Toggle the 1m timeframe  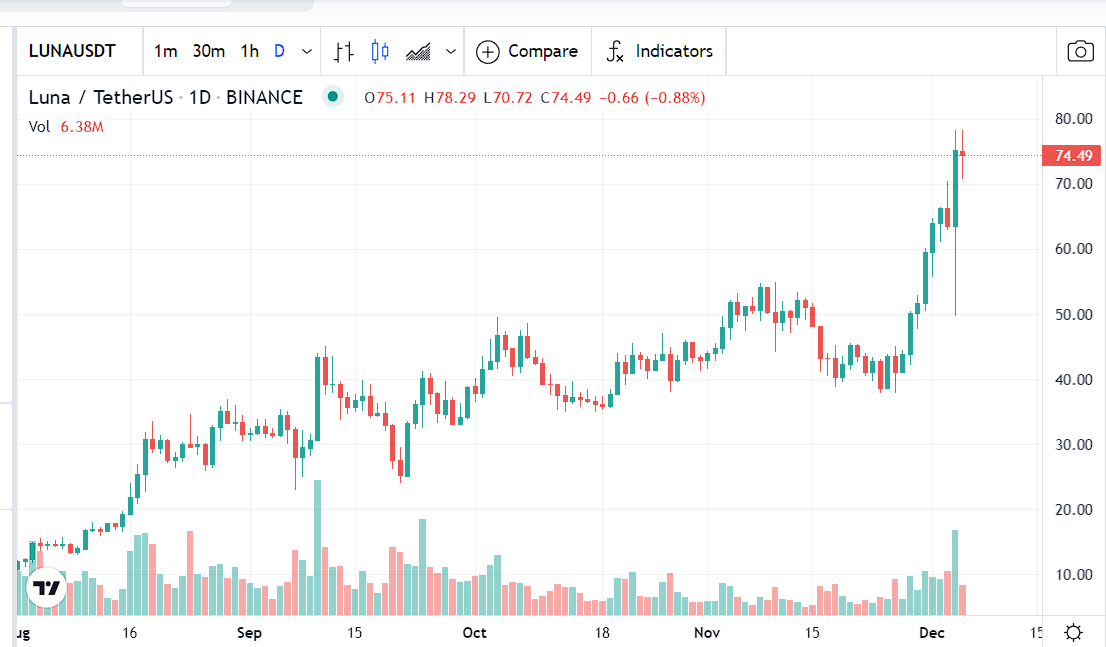click(166, 50)
